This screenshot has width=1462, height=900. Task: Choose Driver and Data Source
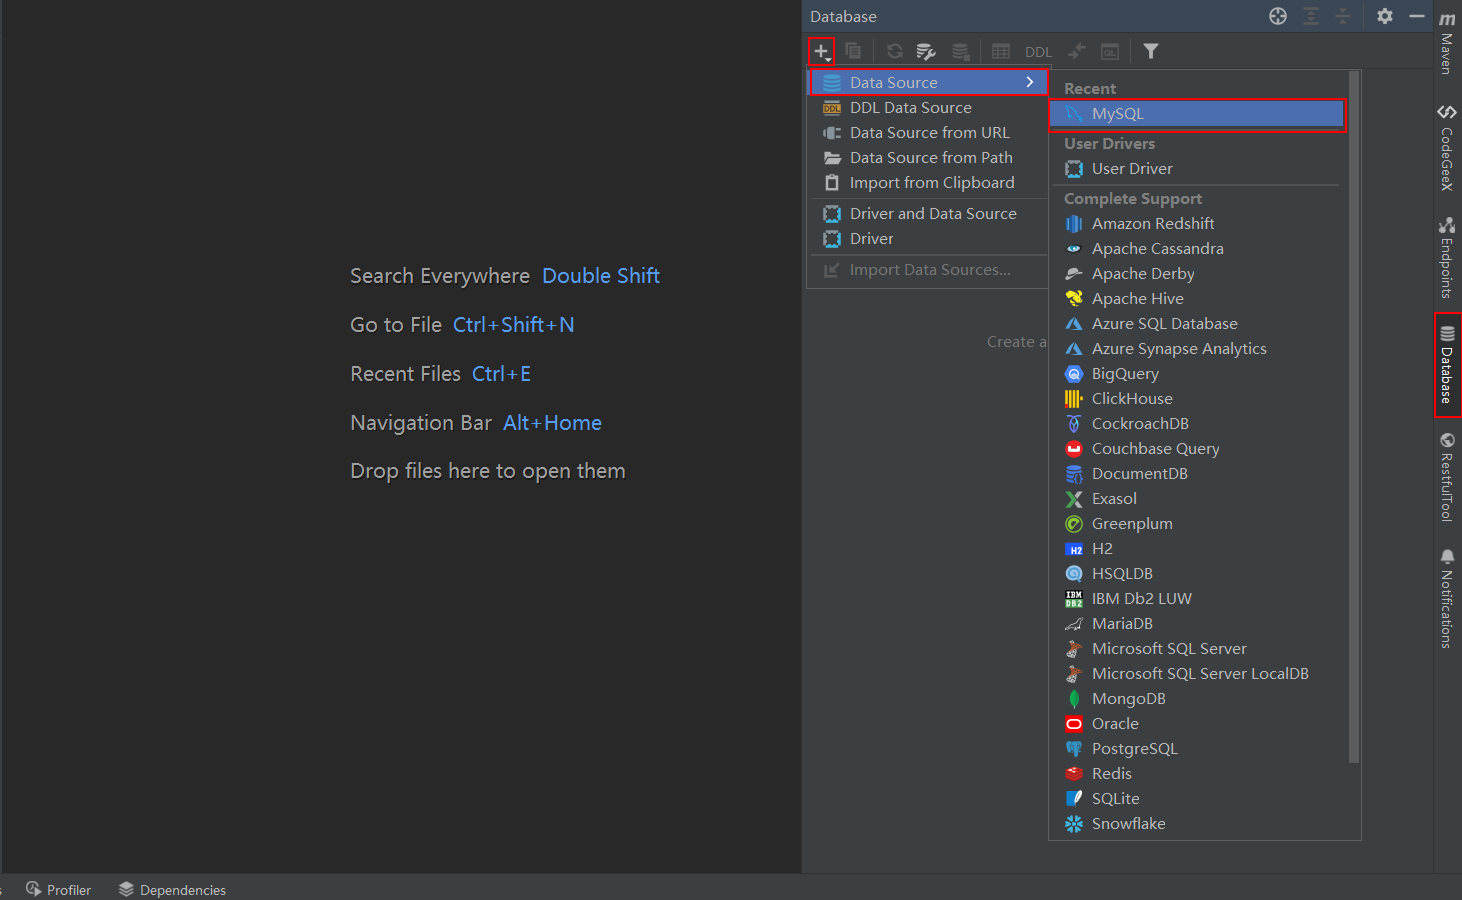pos(927,213)
